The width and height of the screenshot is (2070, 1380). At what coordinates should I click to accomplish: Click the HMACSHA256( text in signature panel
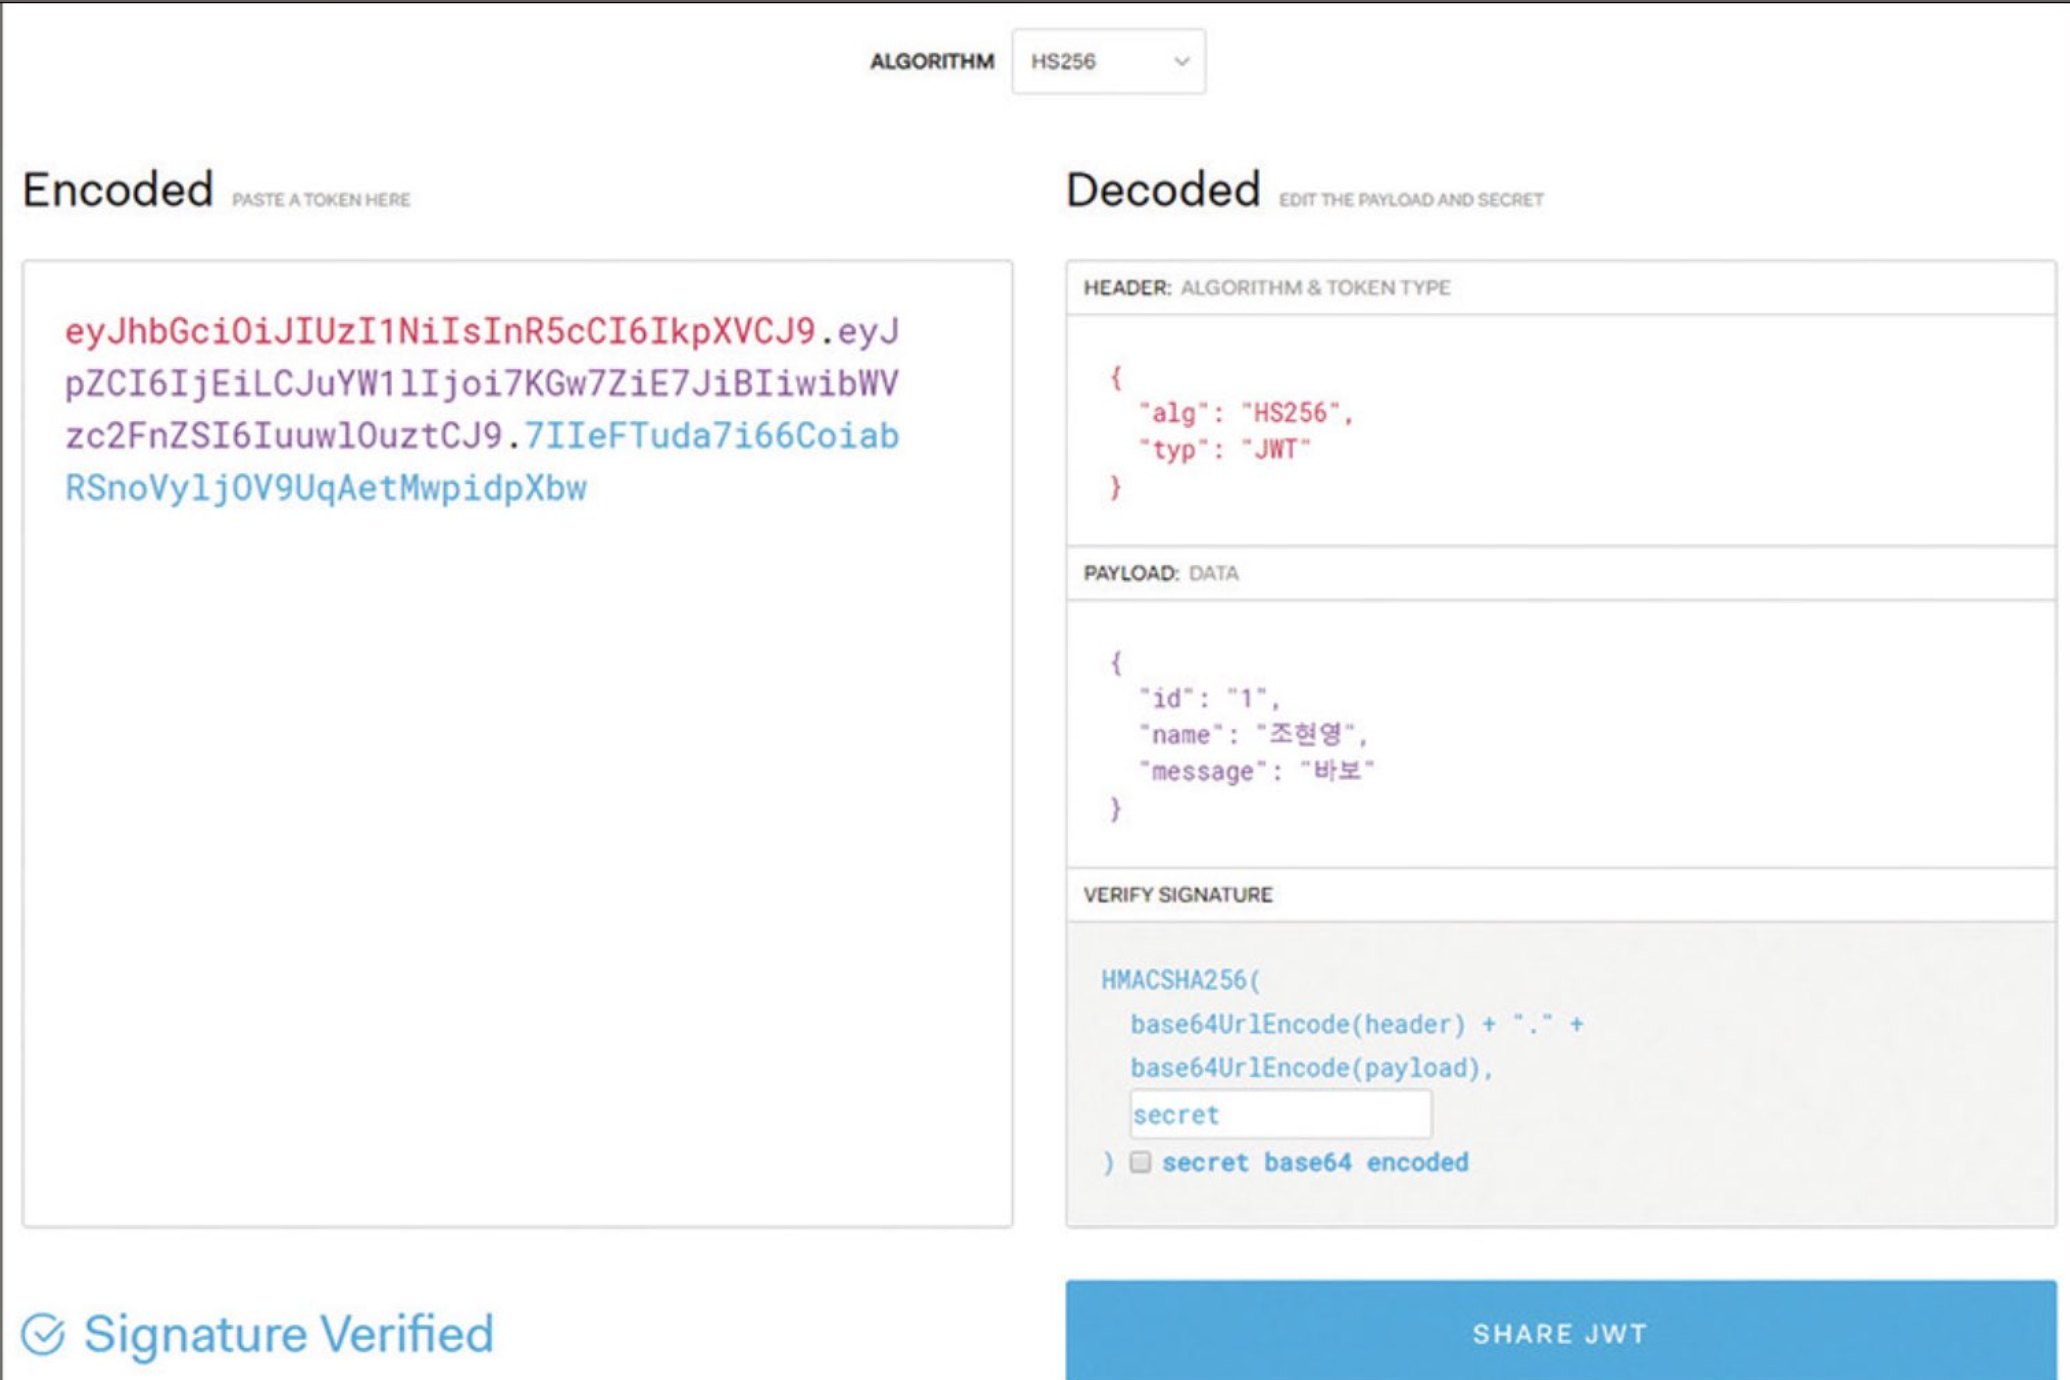pos(1180,980)
